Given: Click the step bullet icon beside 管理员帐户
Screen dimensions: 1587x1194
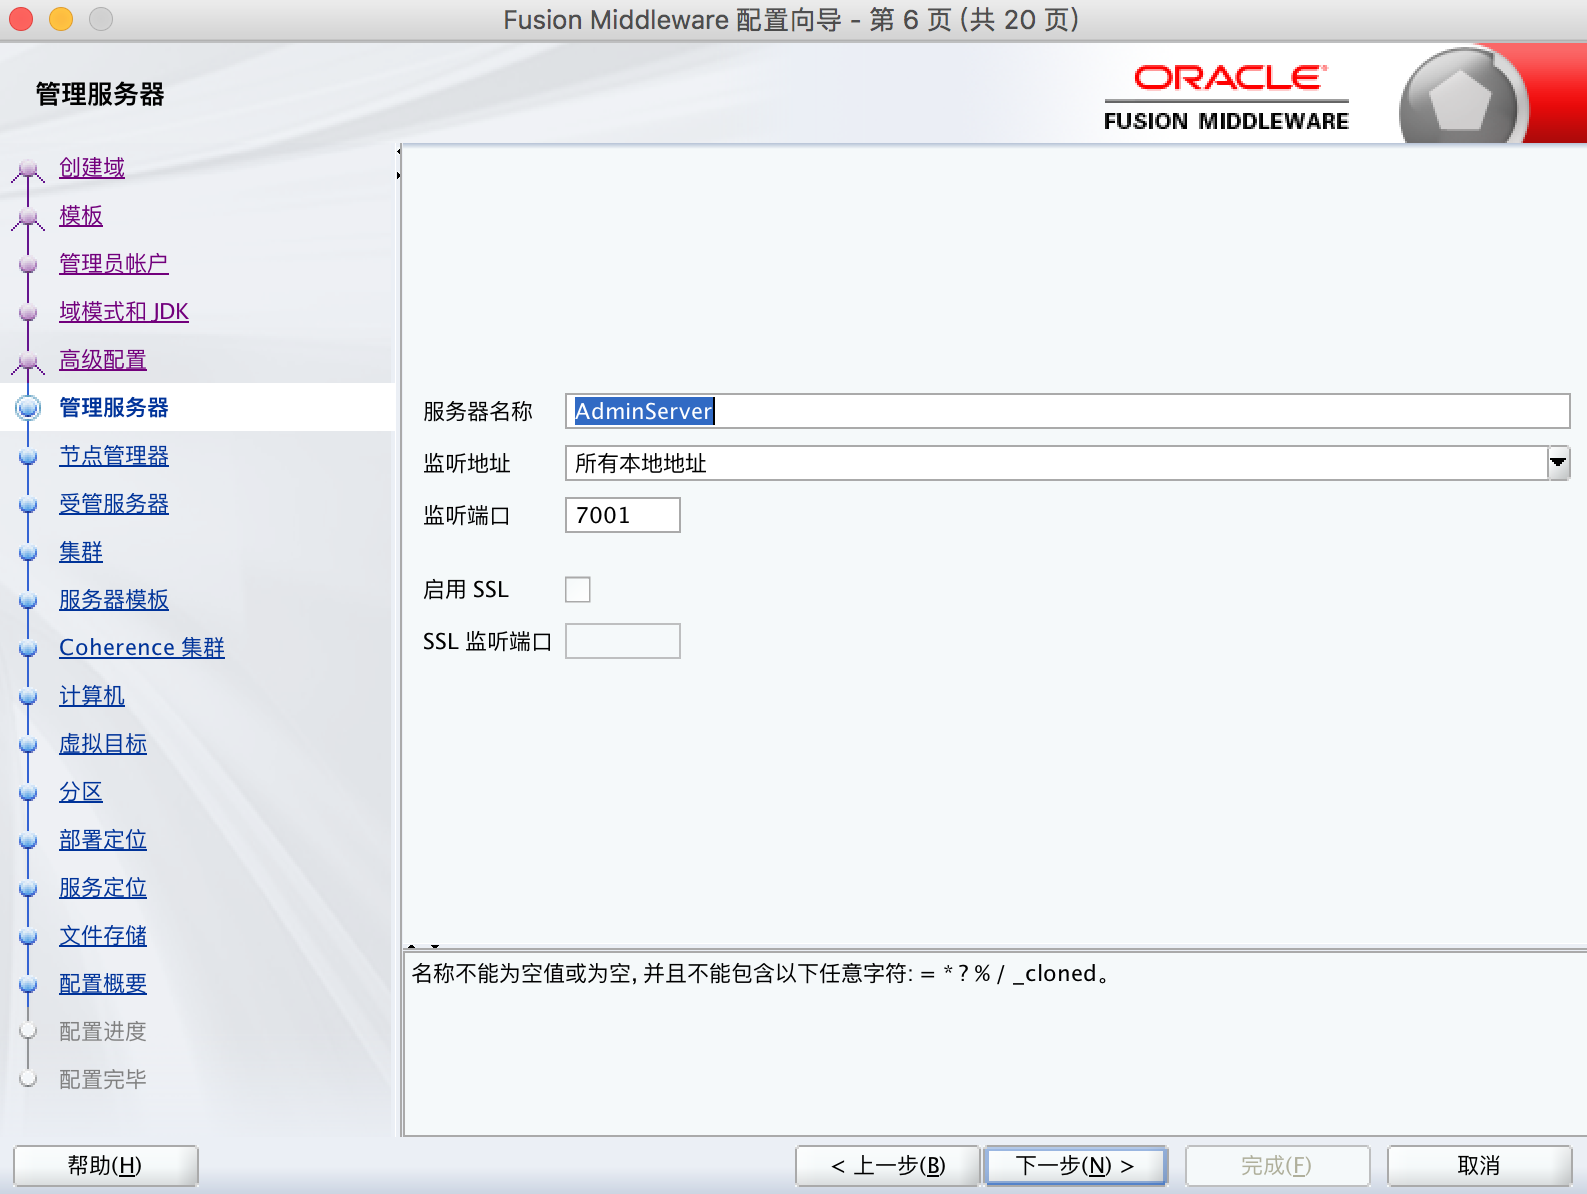Looking at the screenshot, I should 28,265.
